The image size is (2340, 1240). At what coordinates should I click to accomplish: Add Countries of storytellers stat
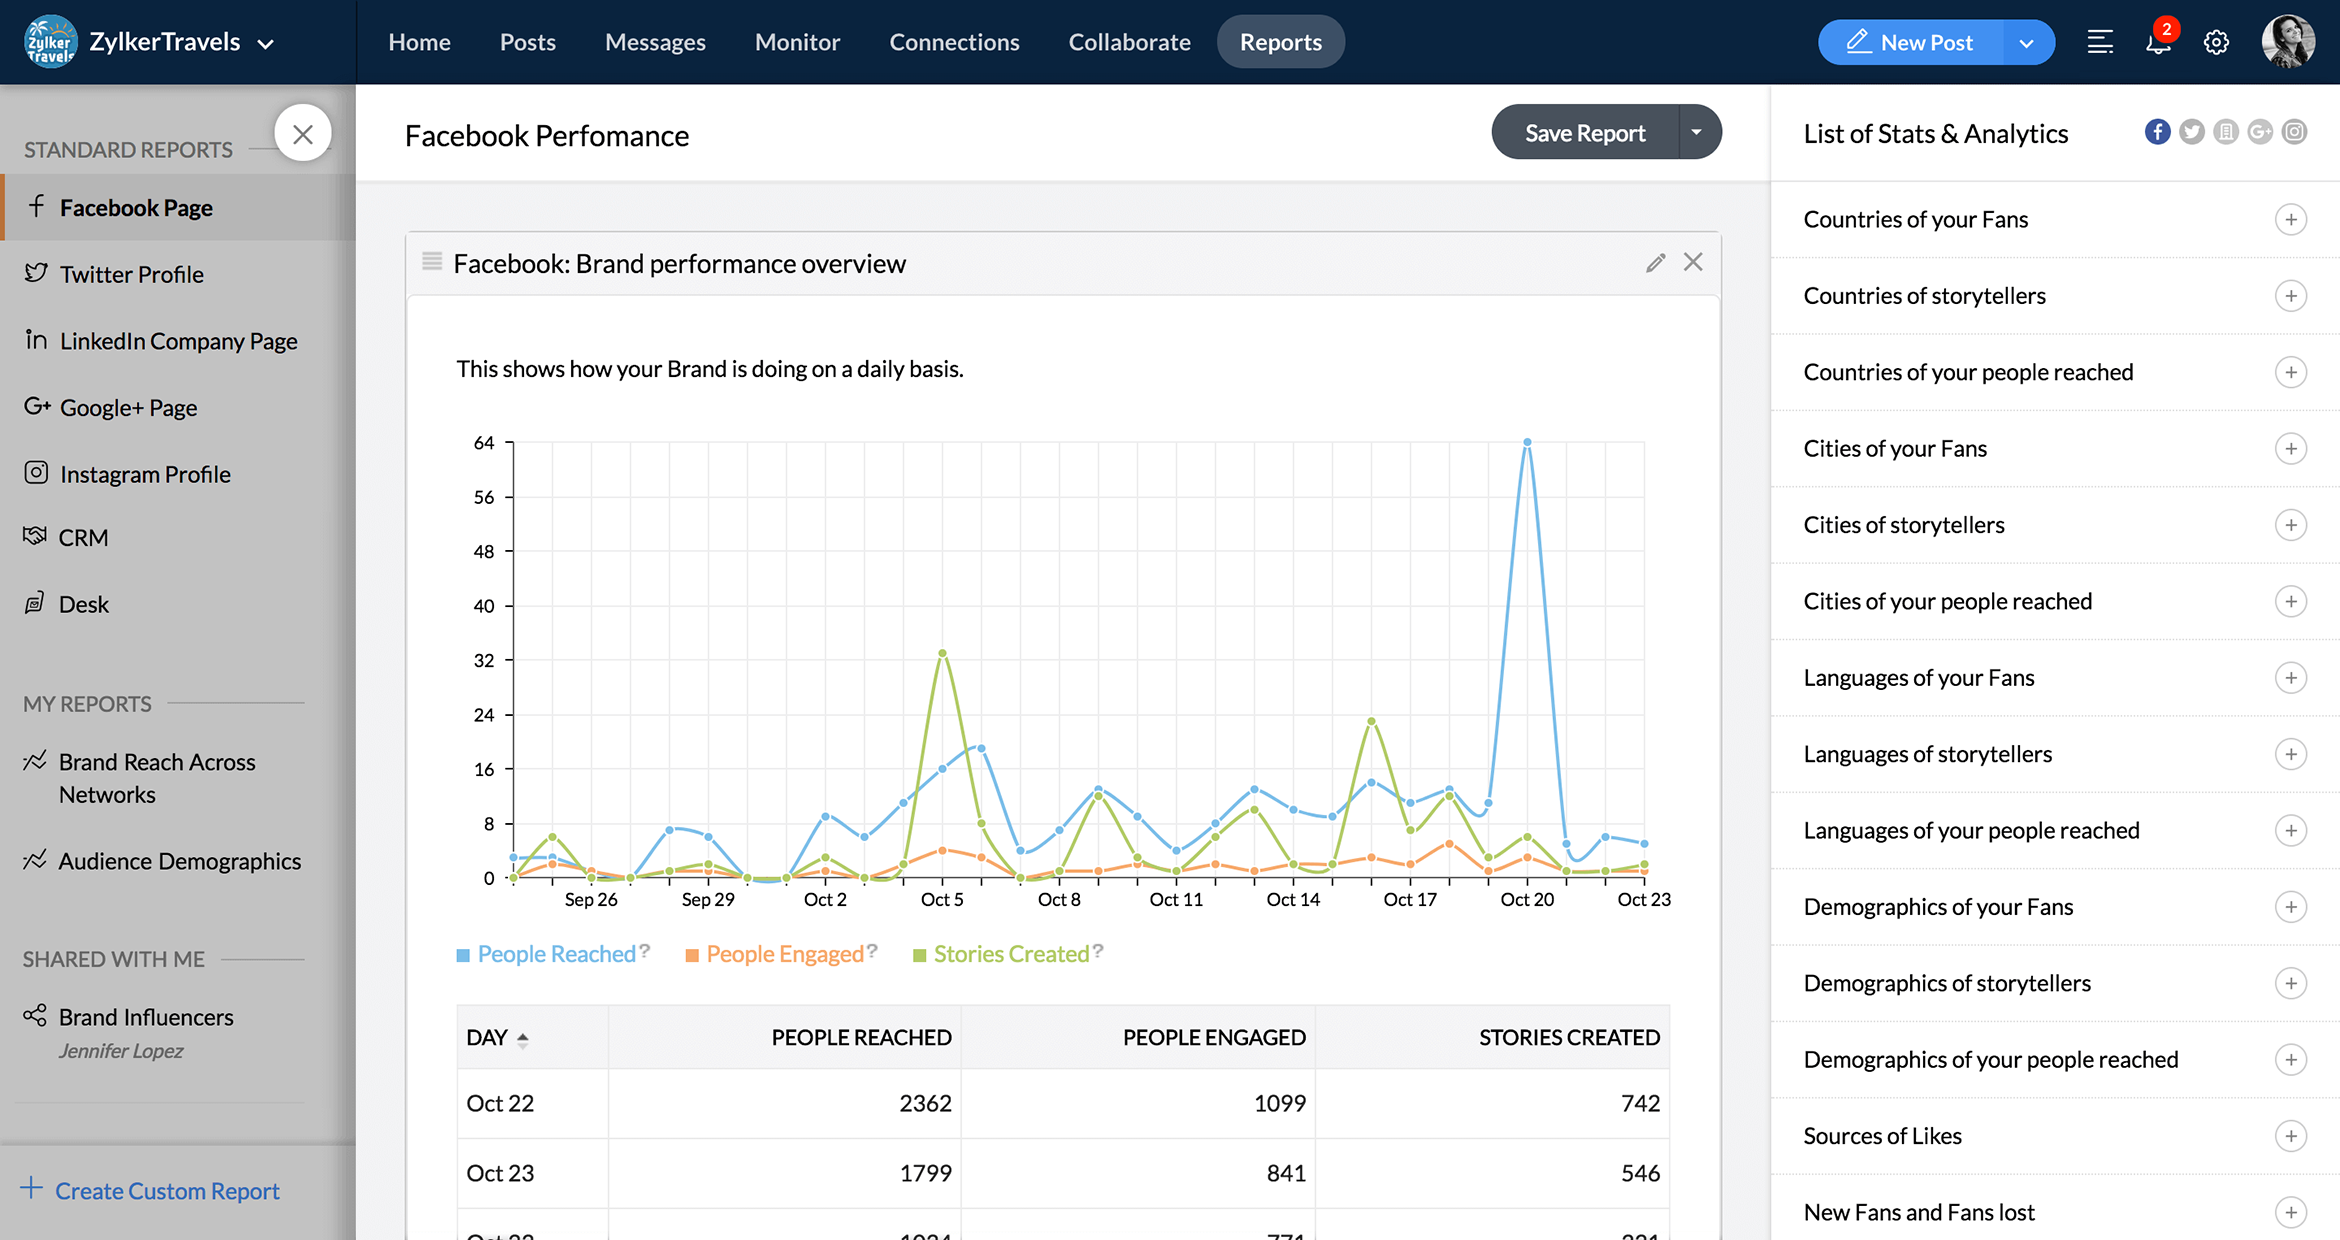(2290, 296)
